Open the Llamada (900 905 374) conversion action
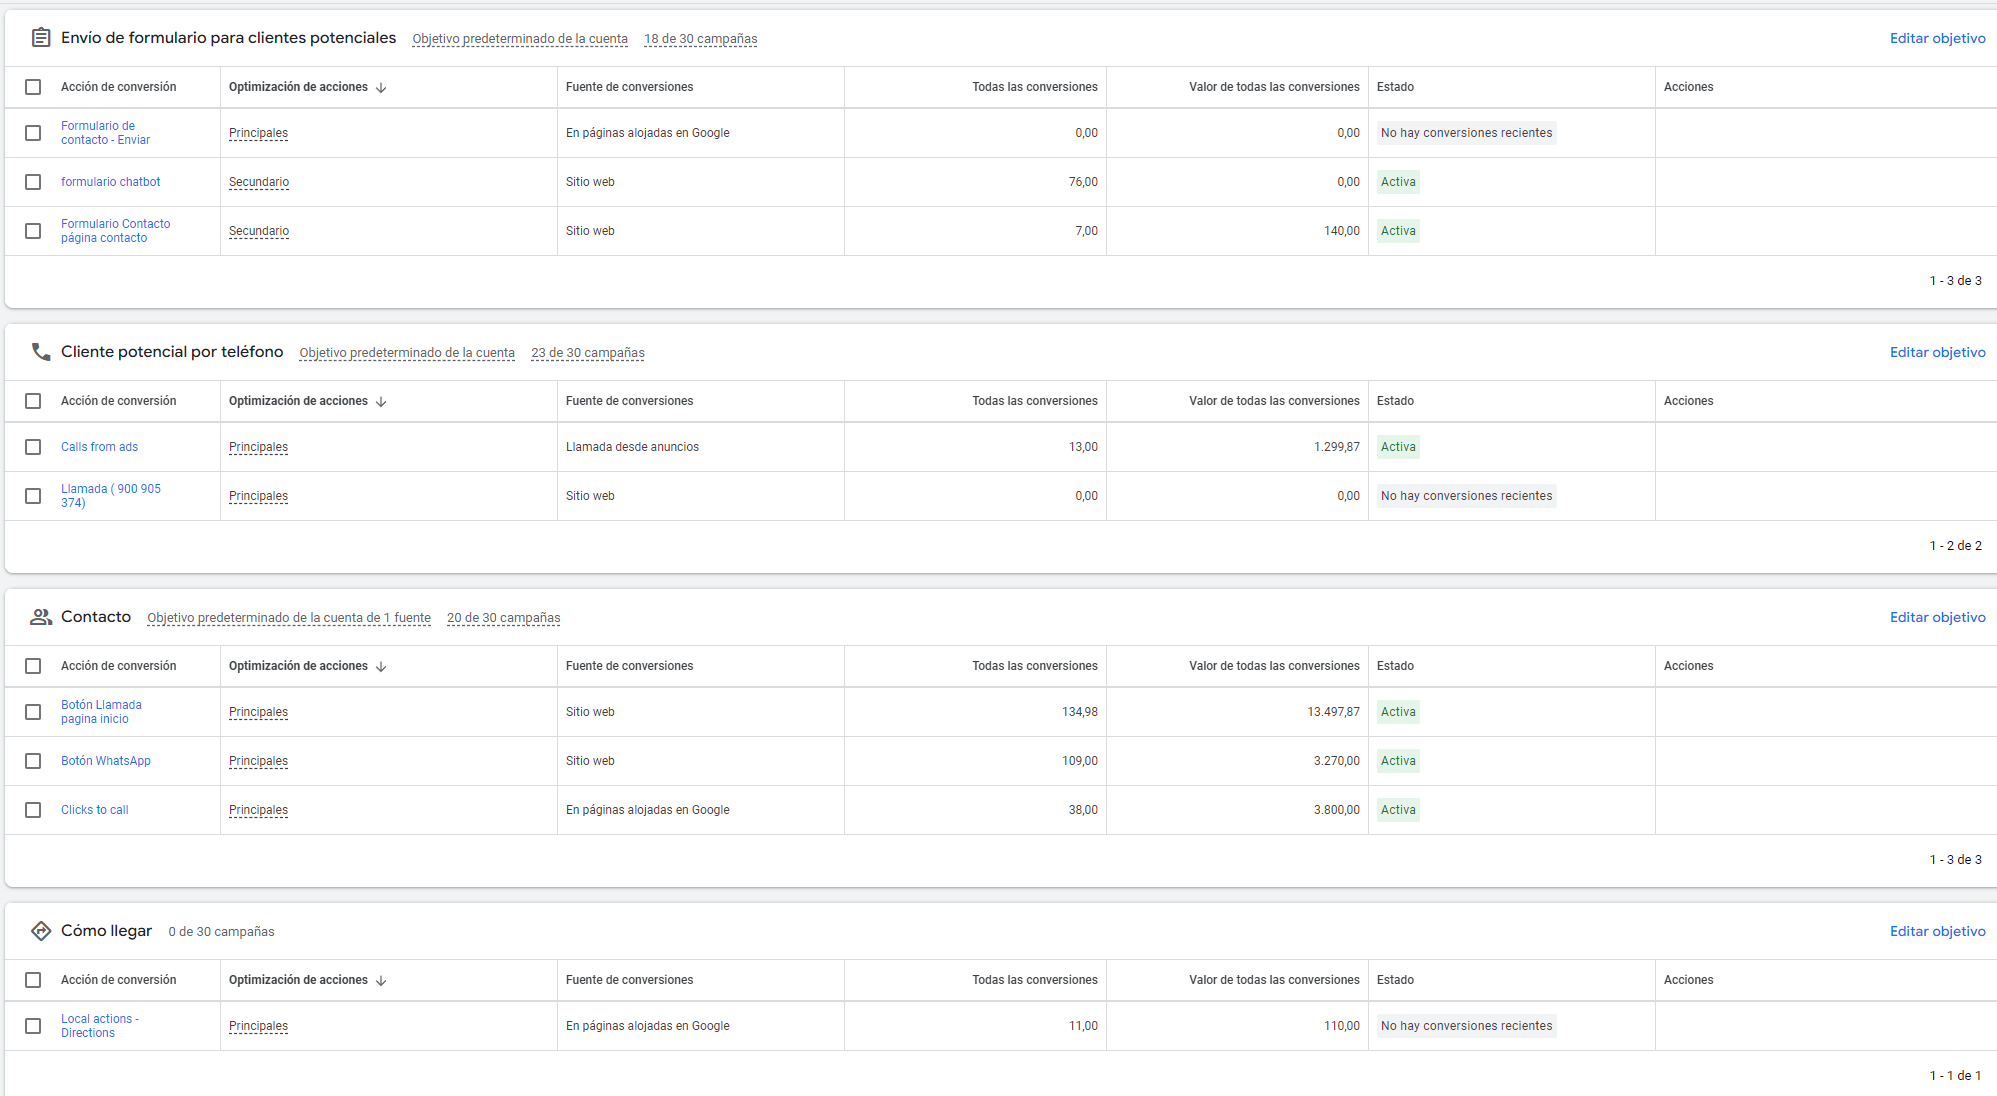Image resolution: width=1997 pixels, height=1096 pixels. click(x=110, y=496)
